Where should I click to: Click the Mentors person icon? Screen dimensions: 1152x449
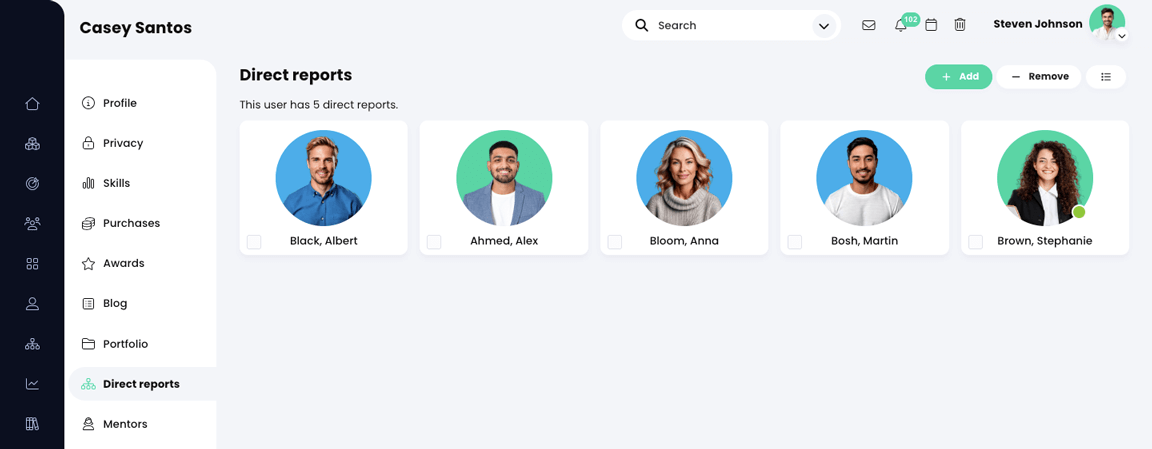pyautogui.click(x=88, y=424)
